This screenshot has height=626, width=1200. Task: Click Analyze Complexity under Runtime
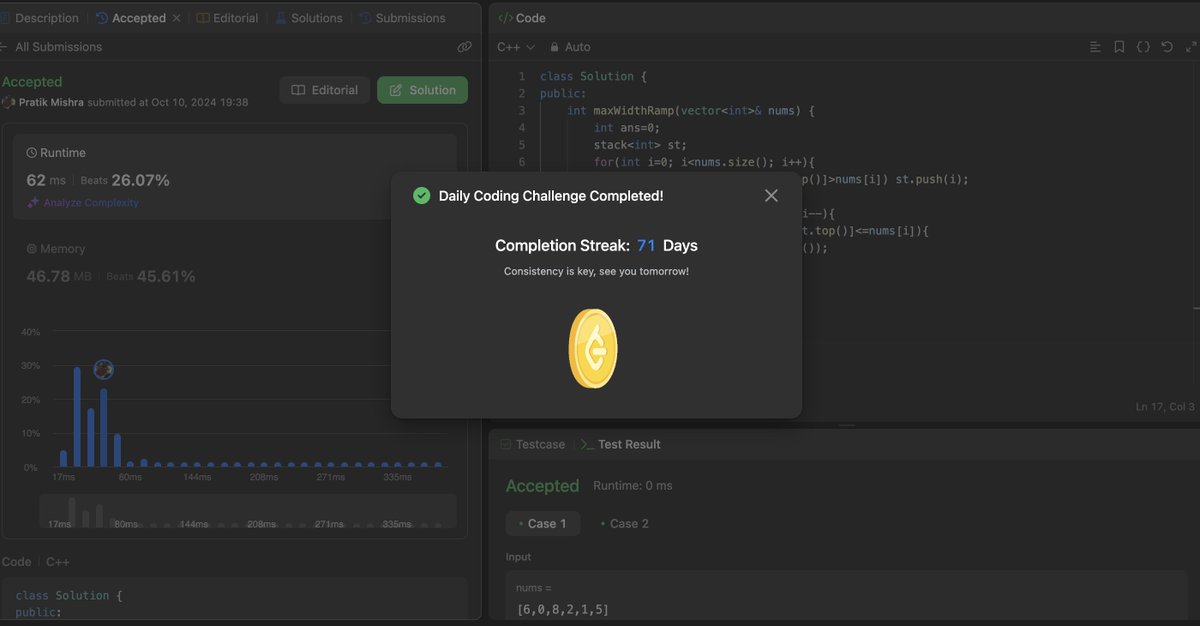click(83, 203)
